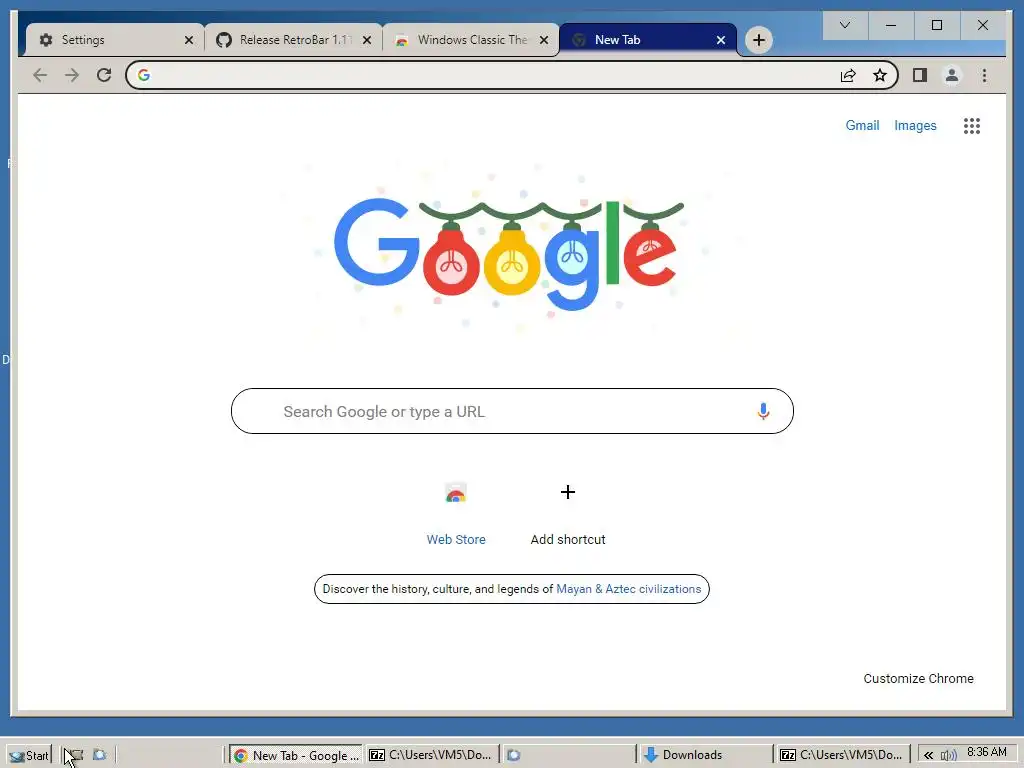Screen dimensions: 1024x768
Task: Open a new tab with plus button
Action: tap(758, 40)
